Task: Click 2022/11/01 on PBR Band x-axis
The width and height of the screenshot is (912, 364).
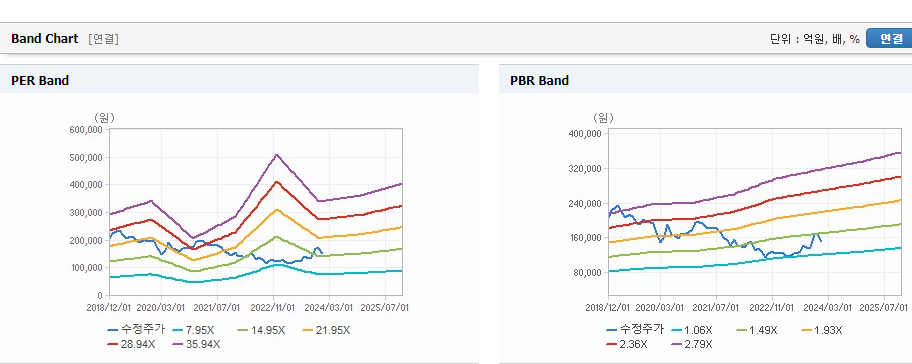Action: tap(772, 307)
